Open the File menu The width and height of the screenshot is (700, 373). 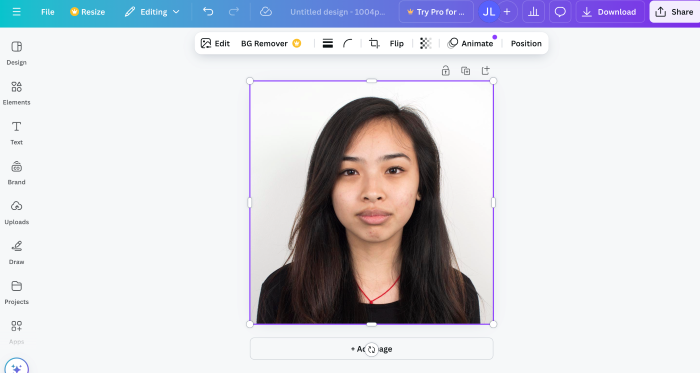point(48,12)
